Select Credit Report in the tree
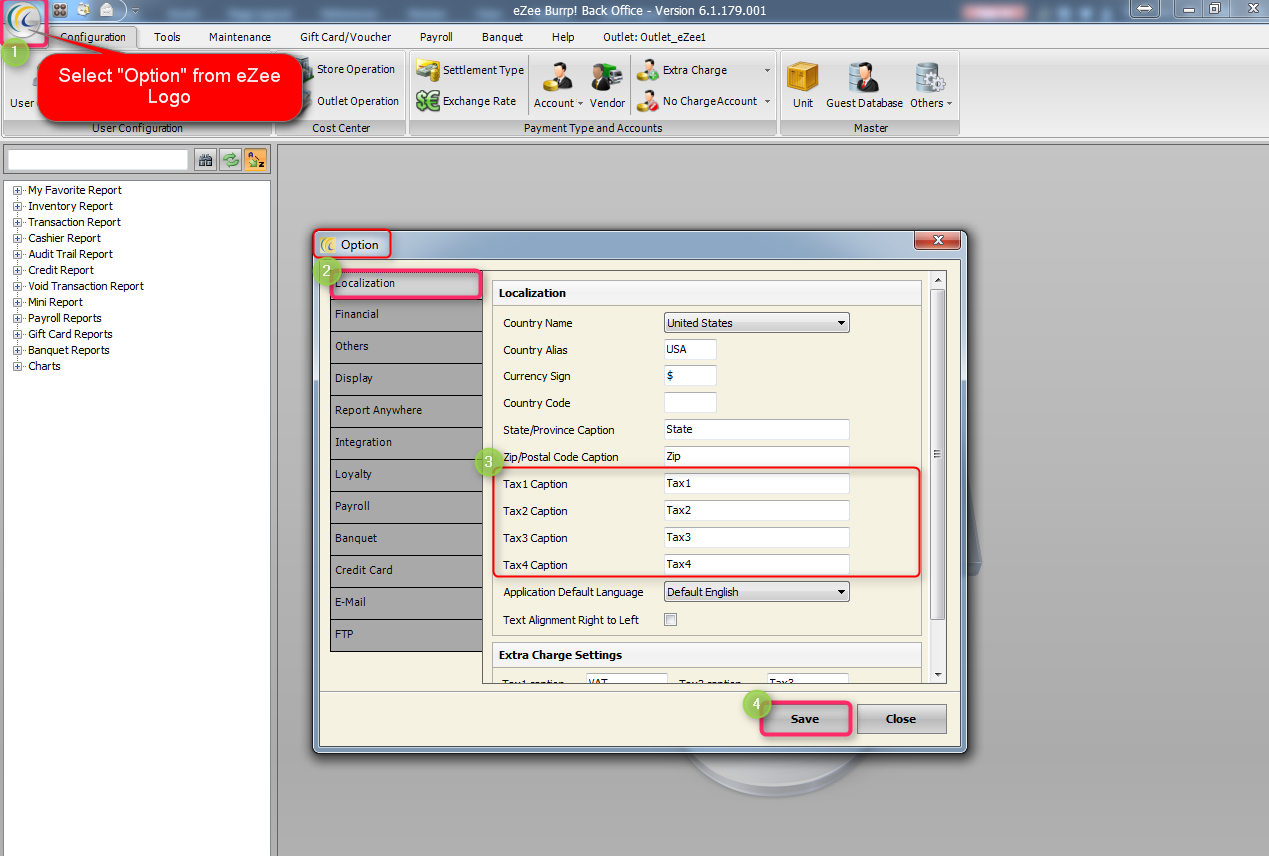This screenshot has width=1269, height=856. pyautogui.click(x=61, y=270)
